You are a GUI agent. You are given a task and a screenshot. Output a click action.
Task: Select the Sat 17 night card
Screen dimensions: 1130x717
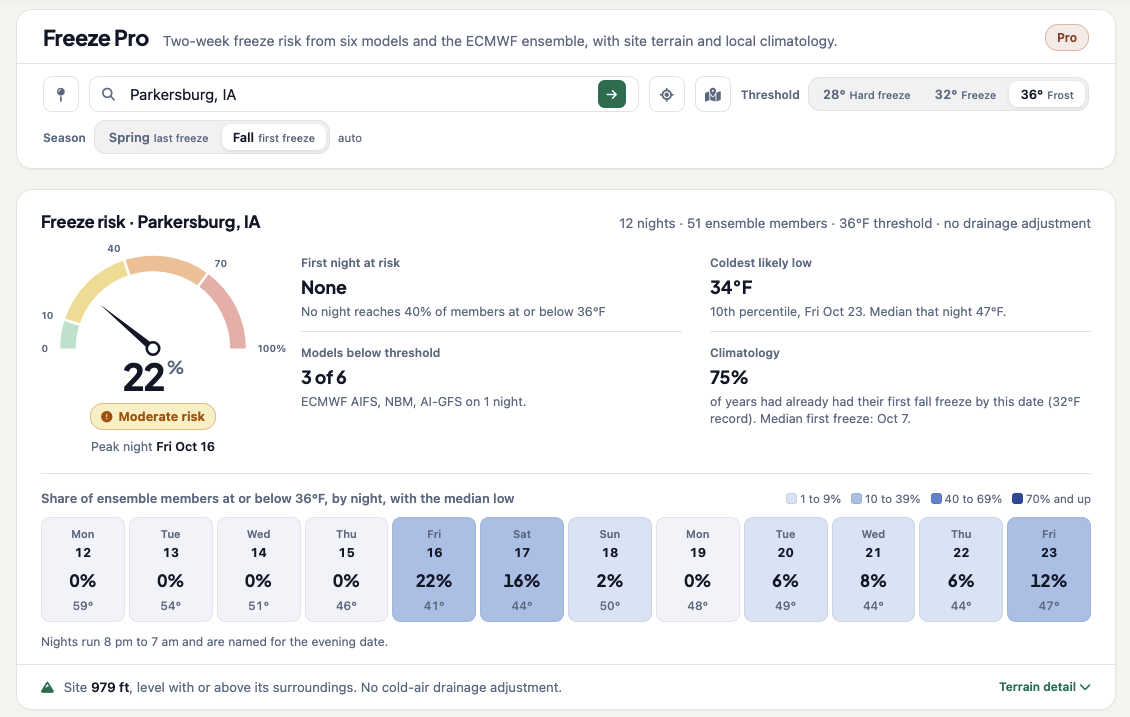coord(522,569)
